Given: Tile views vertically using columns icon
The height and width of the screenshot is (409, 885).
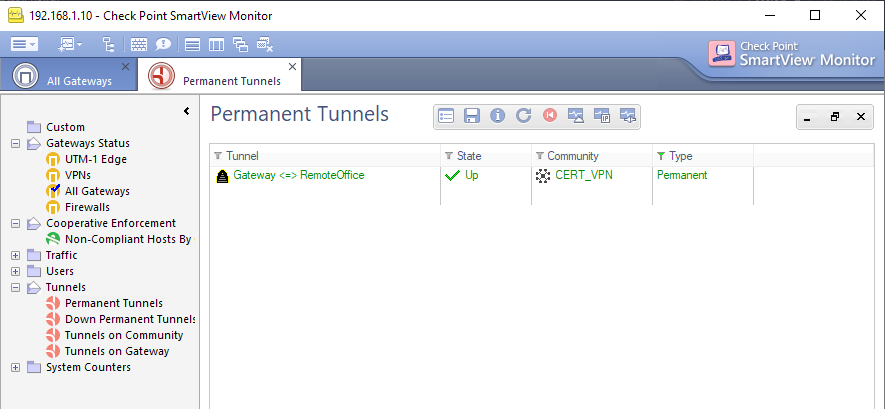Looking at the screenshot, I should pos(216,44).
